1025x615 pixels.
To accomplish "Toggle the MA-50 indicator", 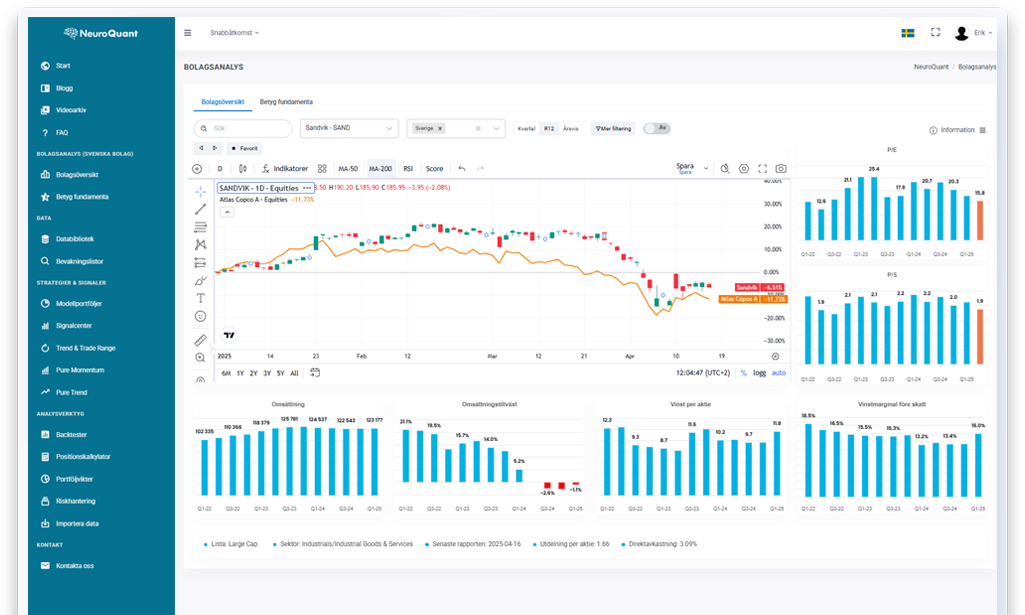I will 348,169.
